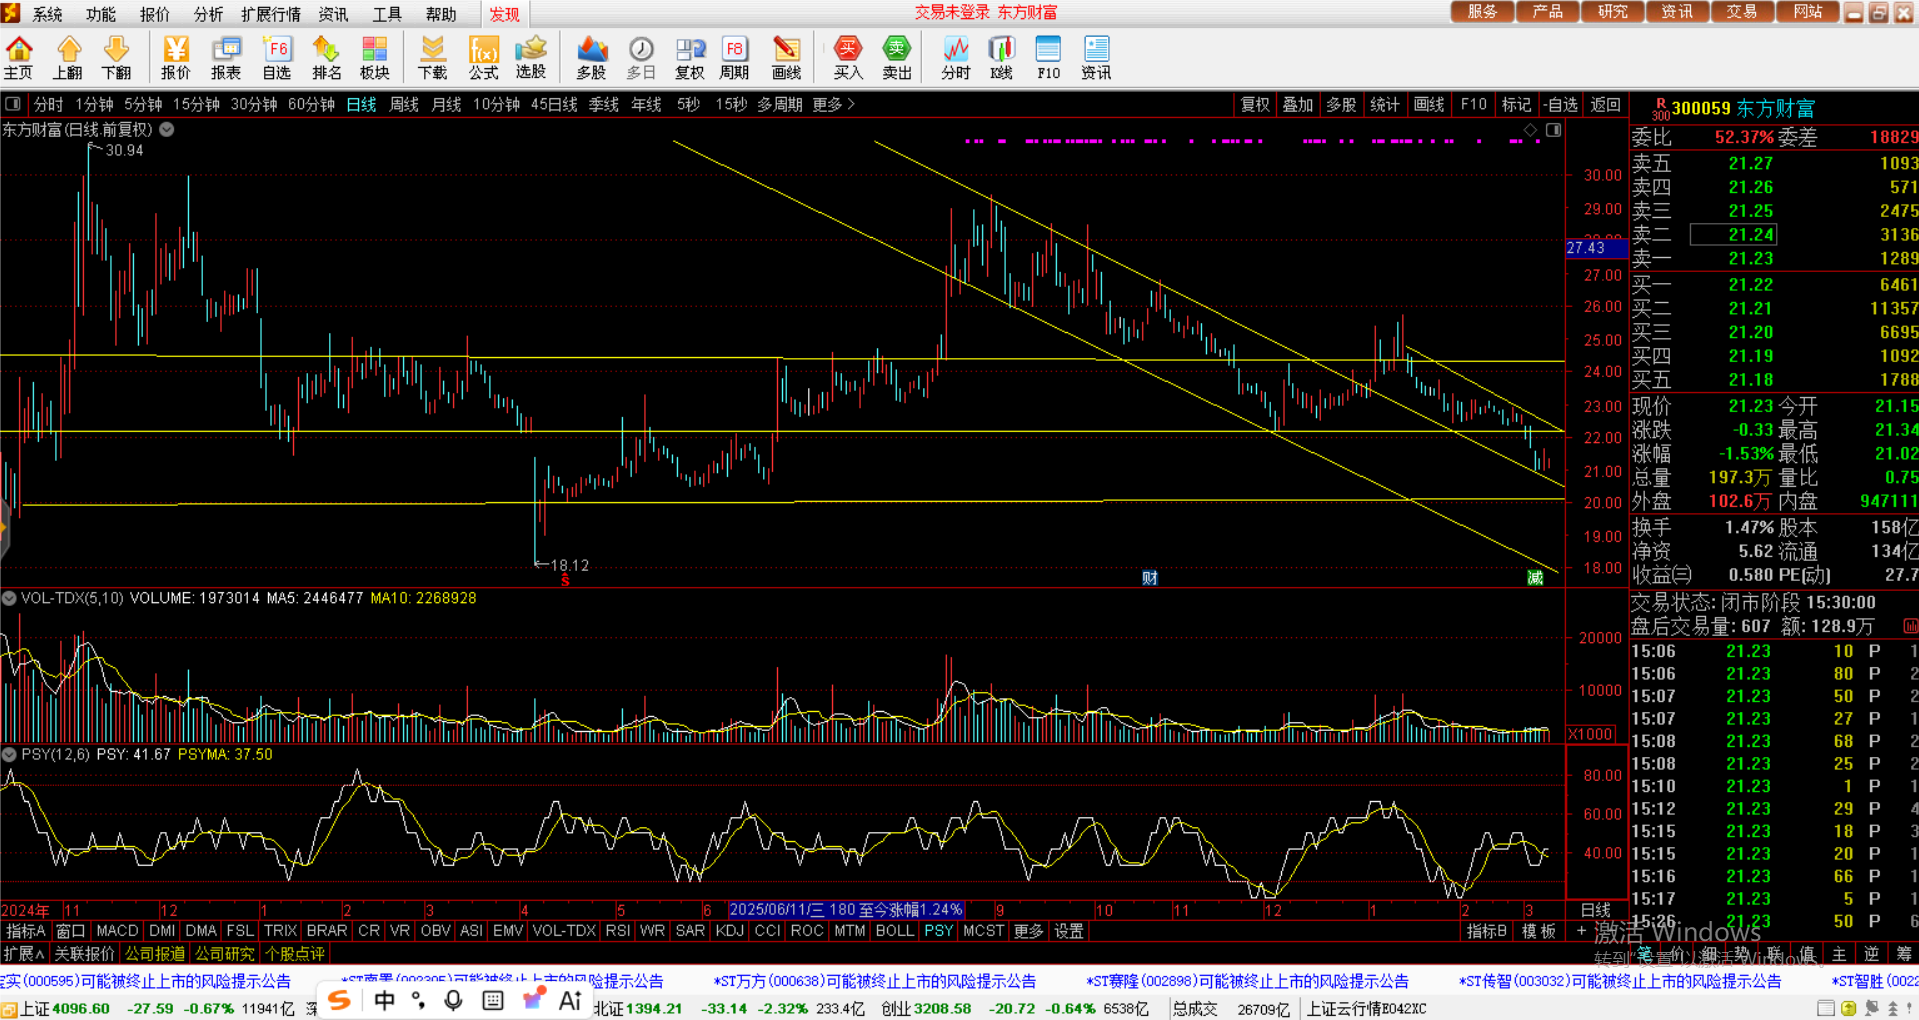
Task: Open 更多 indicators list at bottom
Action: (1028, 931)
